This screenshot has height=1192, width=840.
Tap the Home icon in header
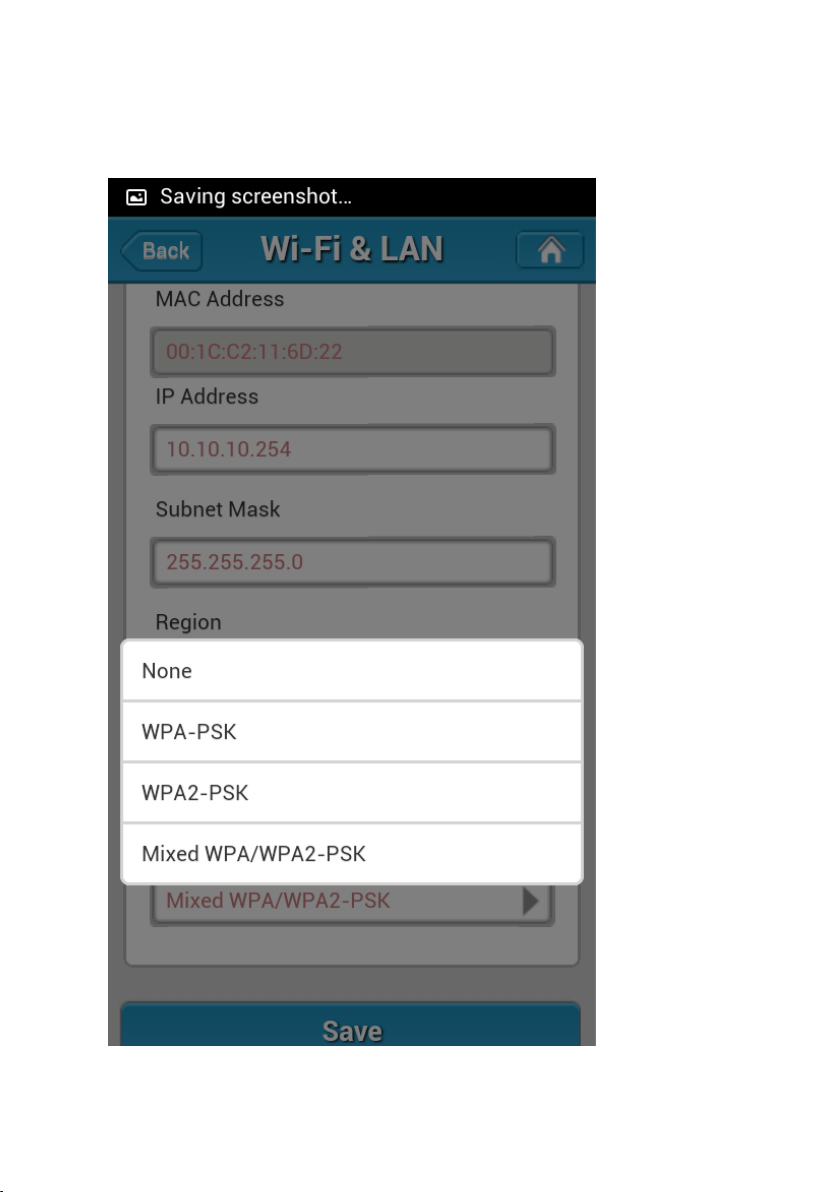point(550,250)
